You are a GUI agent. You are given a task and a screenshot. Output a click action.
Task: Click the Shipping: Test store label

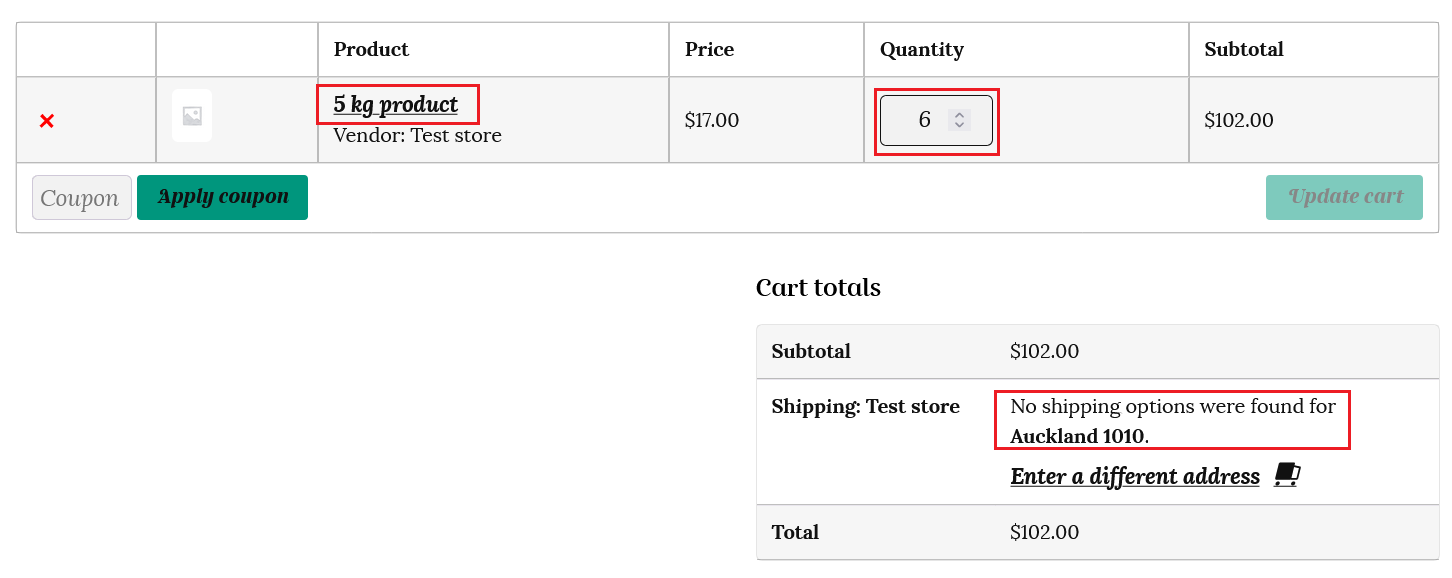click(865, 407)
